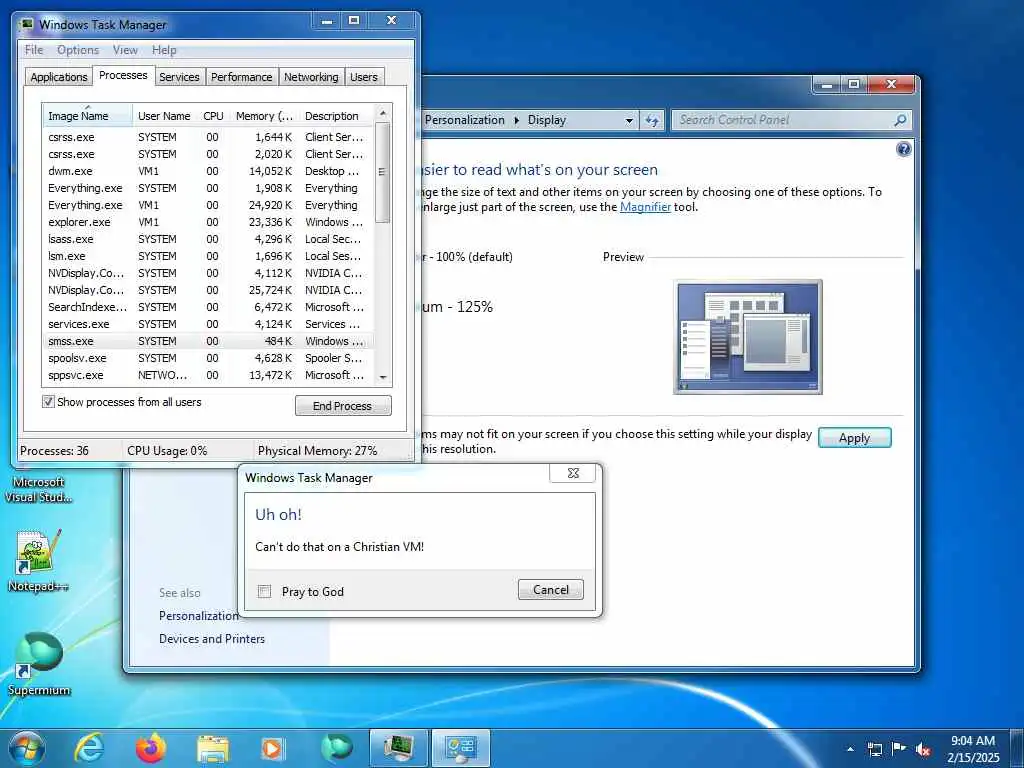1024x768 pixels.
Task: Click the display scaling preview thumbnail
Action: click(x=748, y=337)
